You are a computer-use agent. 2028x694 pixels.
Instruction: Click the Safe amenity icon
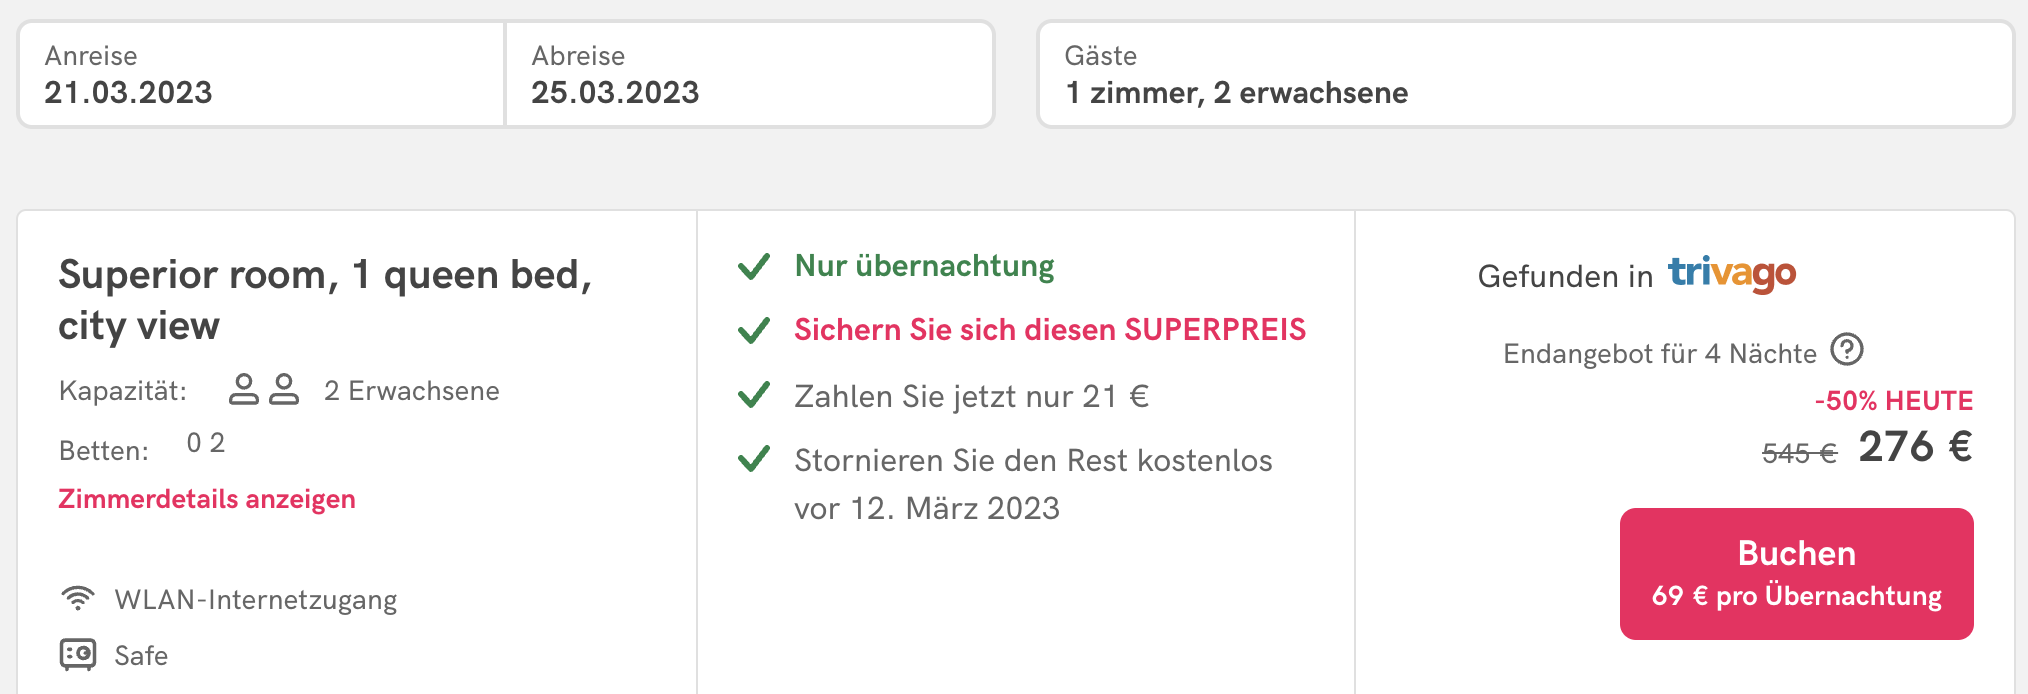coord(78,654)
